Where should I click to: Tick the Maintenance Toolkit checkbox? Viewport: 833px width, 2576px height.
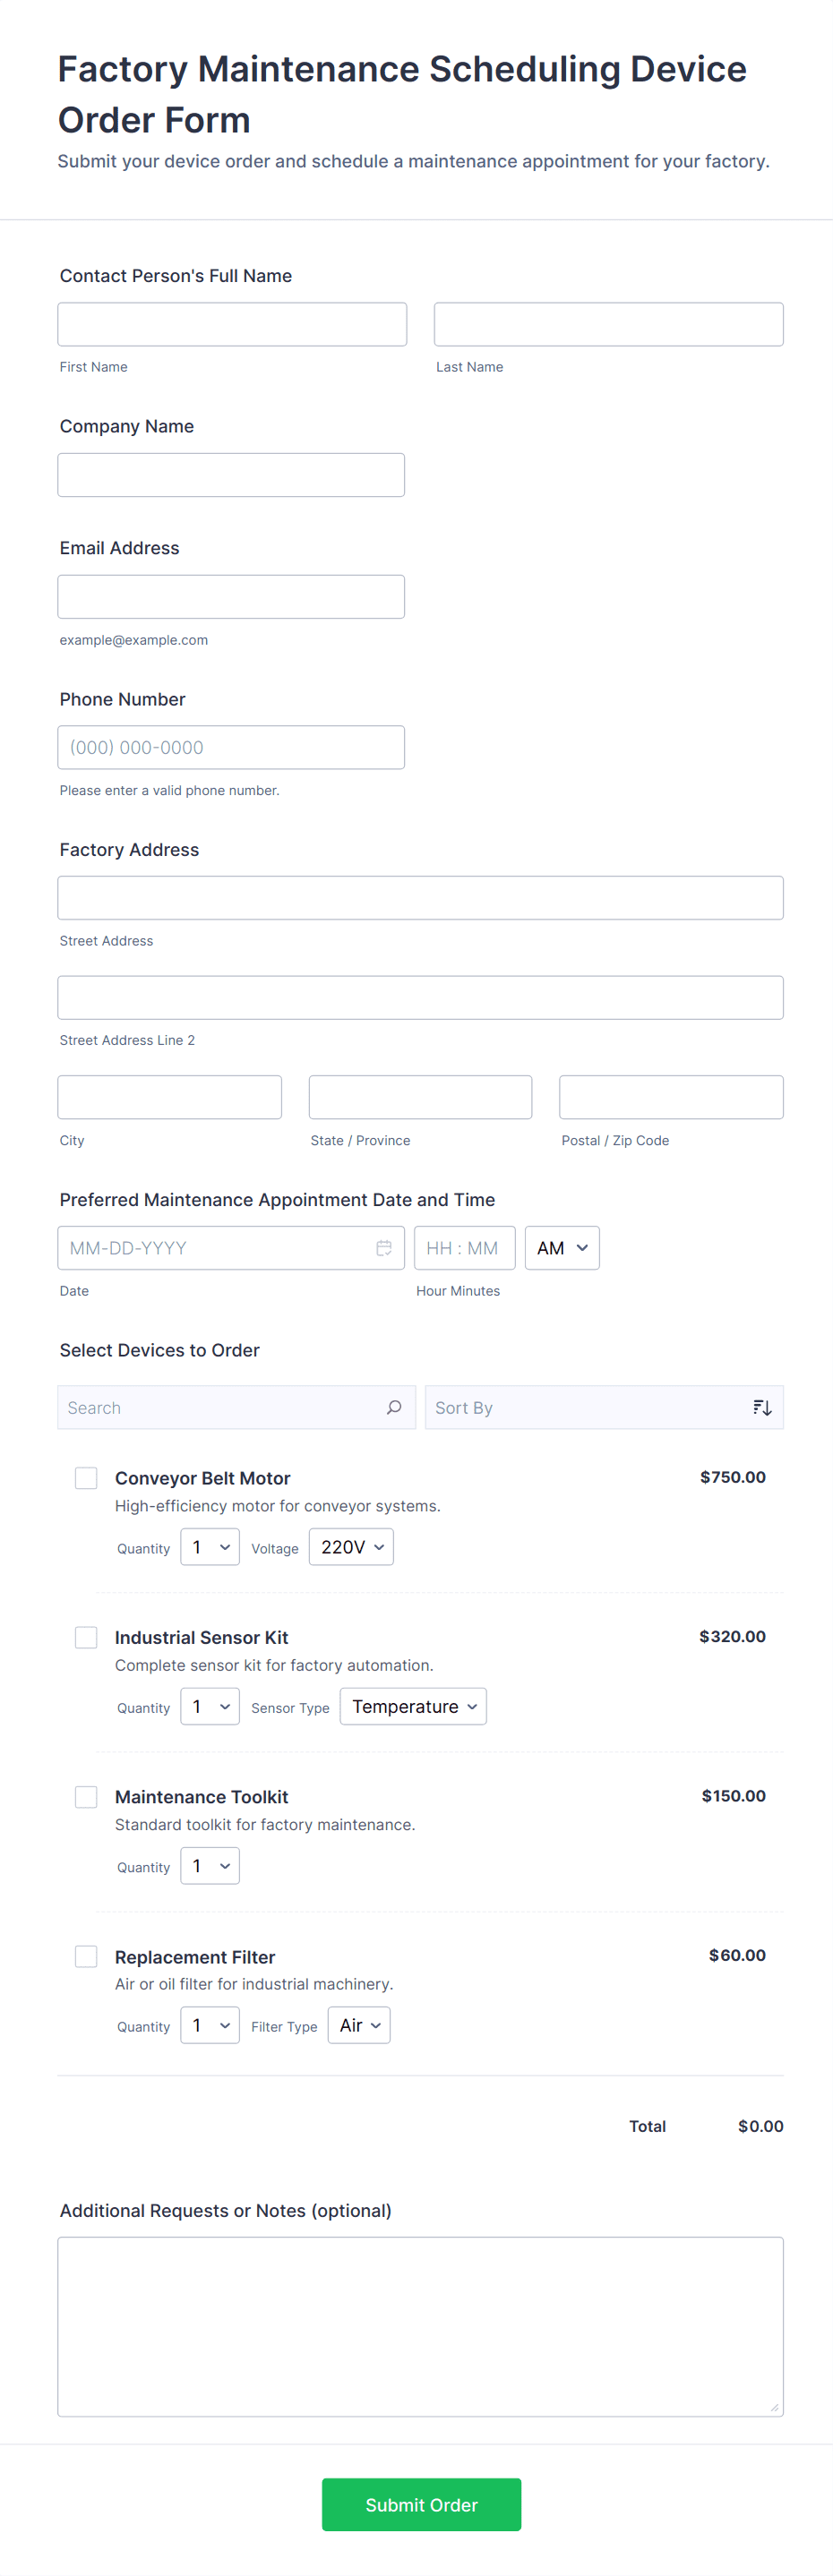87,1797
